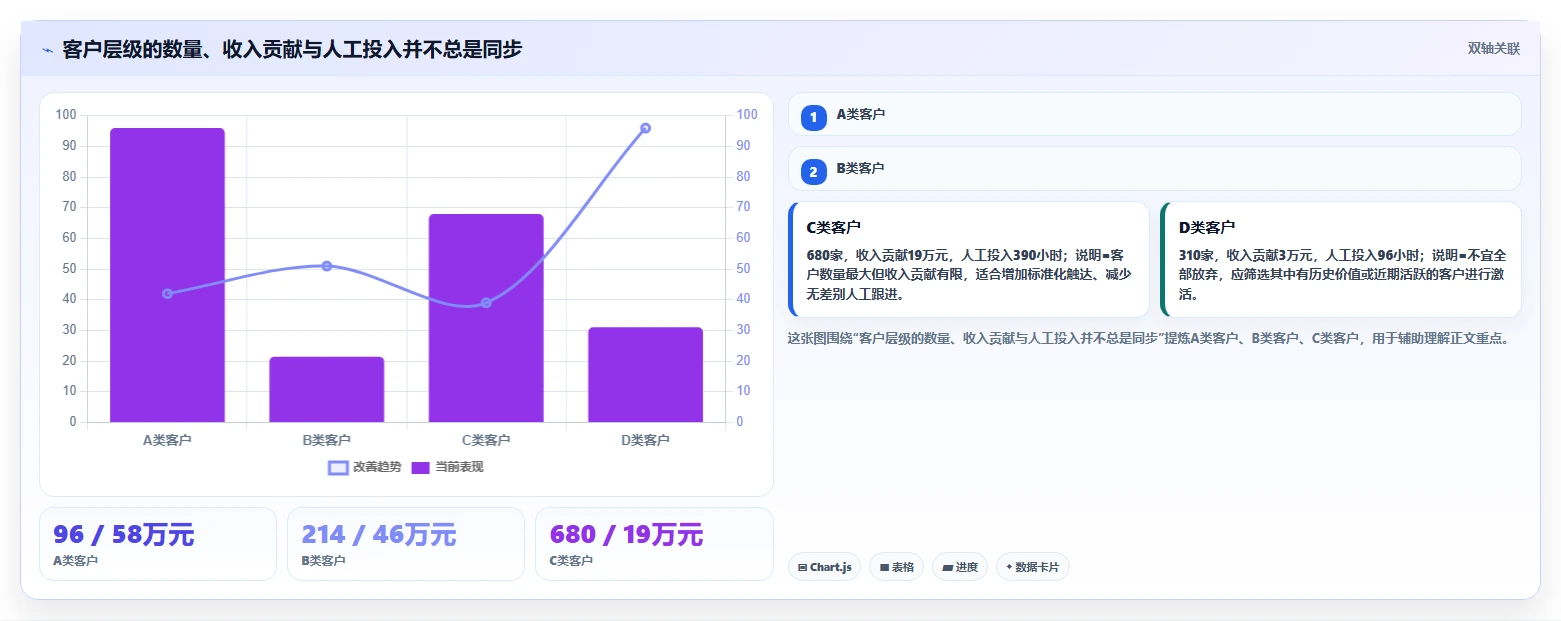Click the D类客户 x-axis label

(646, 440)
